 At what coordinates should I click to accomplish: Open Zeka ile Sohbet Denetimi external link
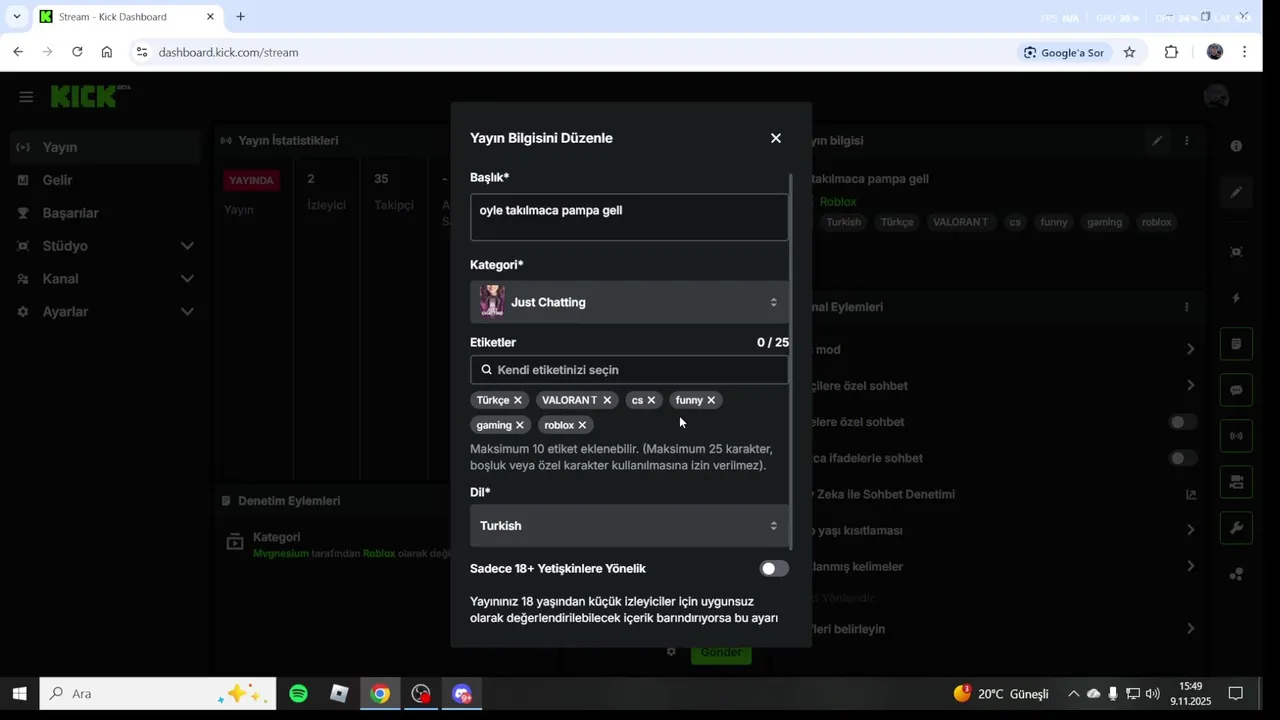[x=1190, y=494]
